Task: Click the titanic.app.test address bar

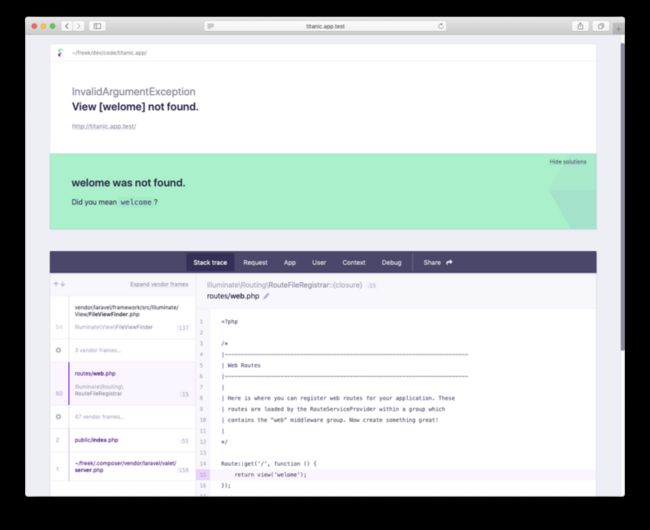Action: tap(325, 26)
